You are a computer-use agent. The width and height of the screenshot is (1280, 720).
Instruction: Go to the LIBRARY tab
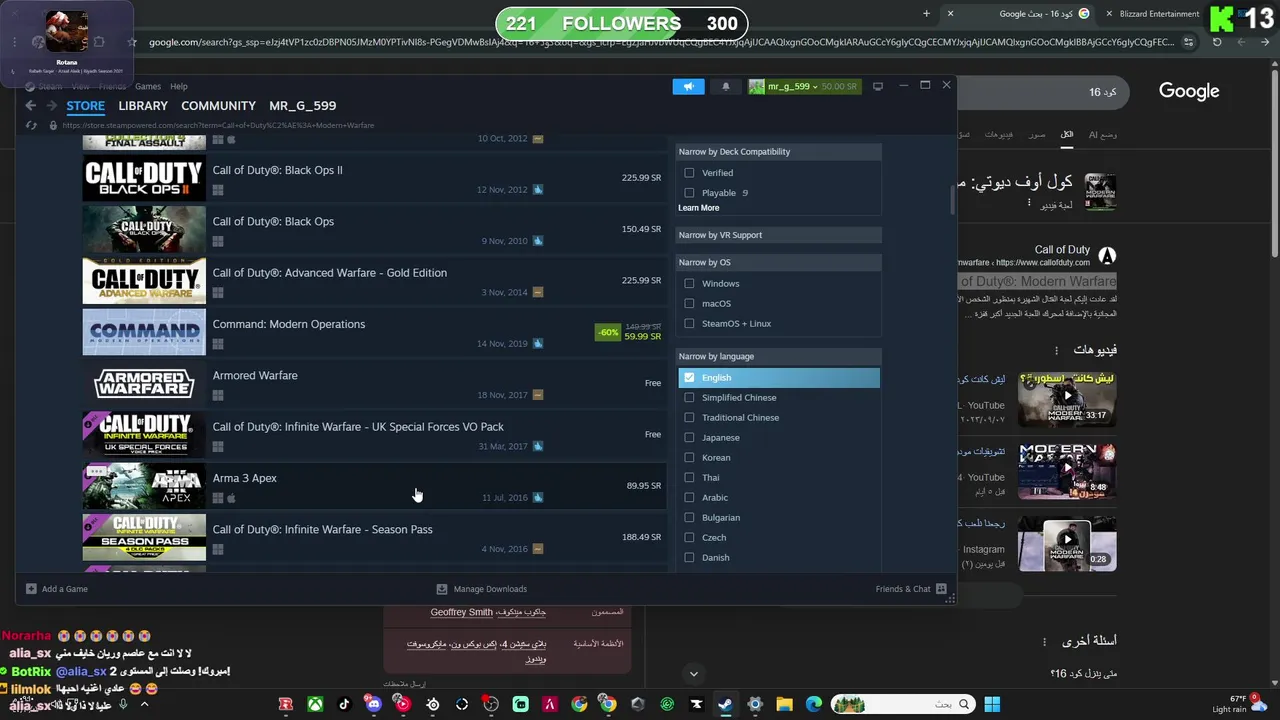coord(143,106)
